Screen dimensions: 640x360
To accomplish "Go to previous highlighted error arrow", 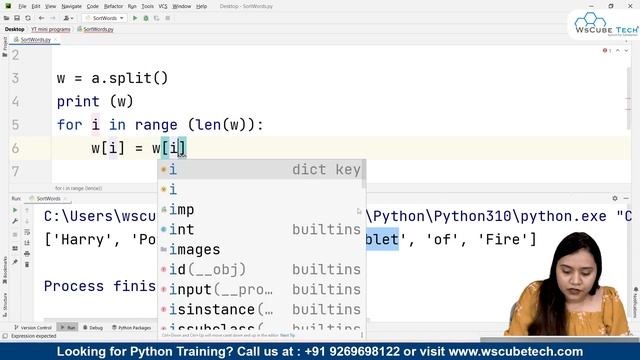I will coord(618,50).
